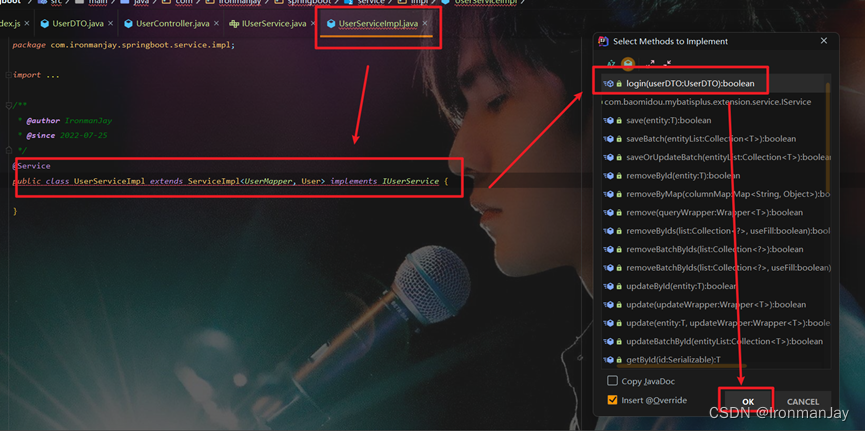Click the interface icon on IUserService.java tab
865x431 pixels.
point(234,24)
